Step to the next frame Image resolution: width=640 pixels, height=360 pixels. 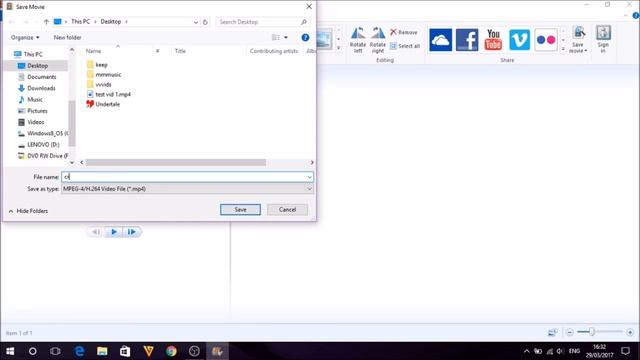(131, 232)
